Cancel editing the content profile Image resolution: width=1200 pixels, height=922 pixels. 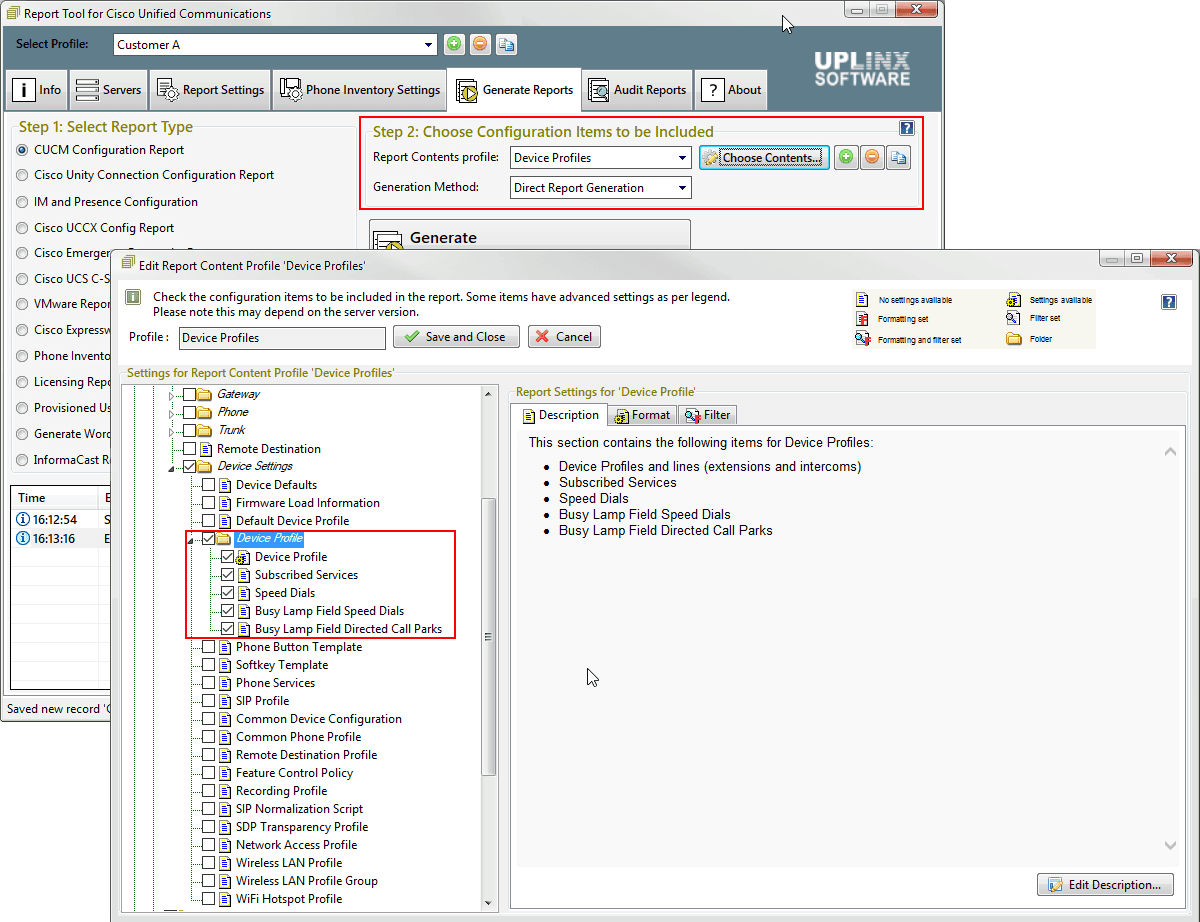[x=564, y=337]
